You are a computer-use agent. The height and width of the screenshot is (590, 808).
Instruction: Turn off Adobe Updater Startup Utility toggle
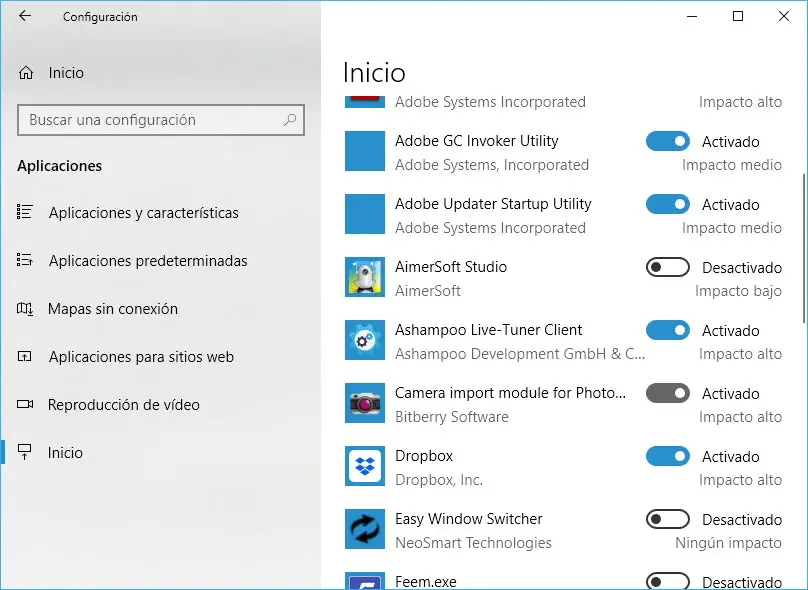668,205
